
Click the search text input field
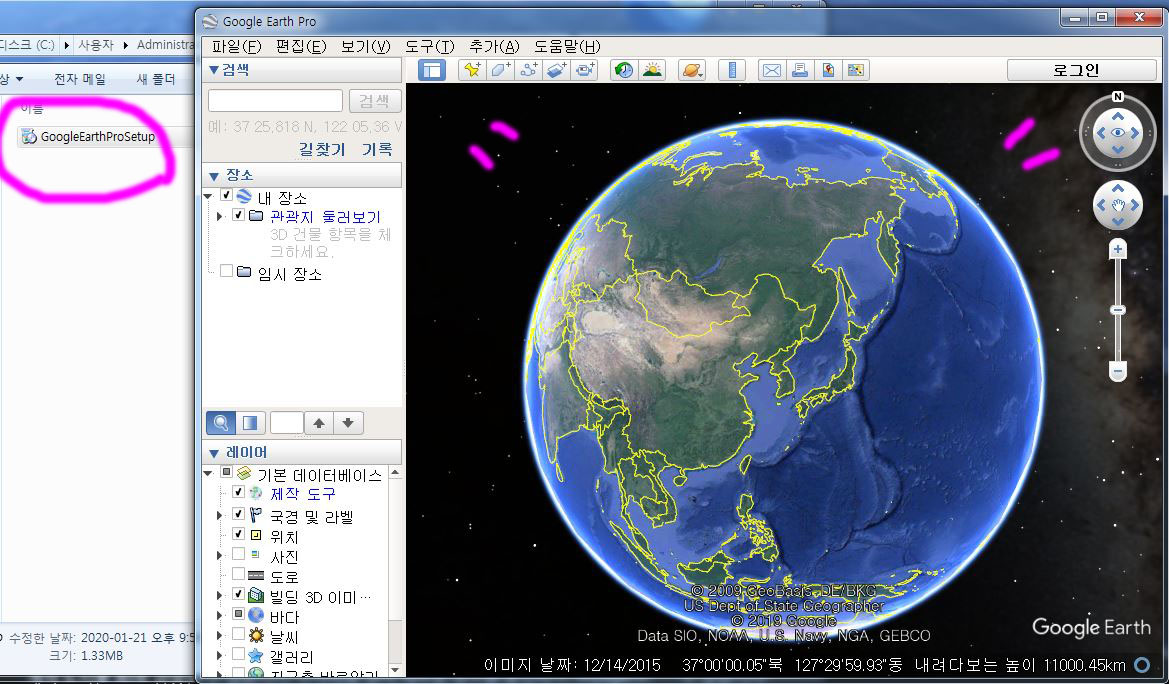(275, 101)
